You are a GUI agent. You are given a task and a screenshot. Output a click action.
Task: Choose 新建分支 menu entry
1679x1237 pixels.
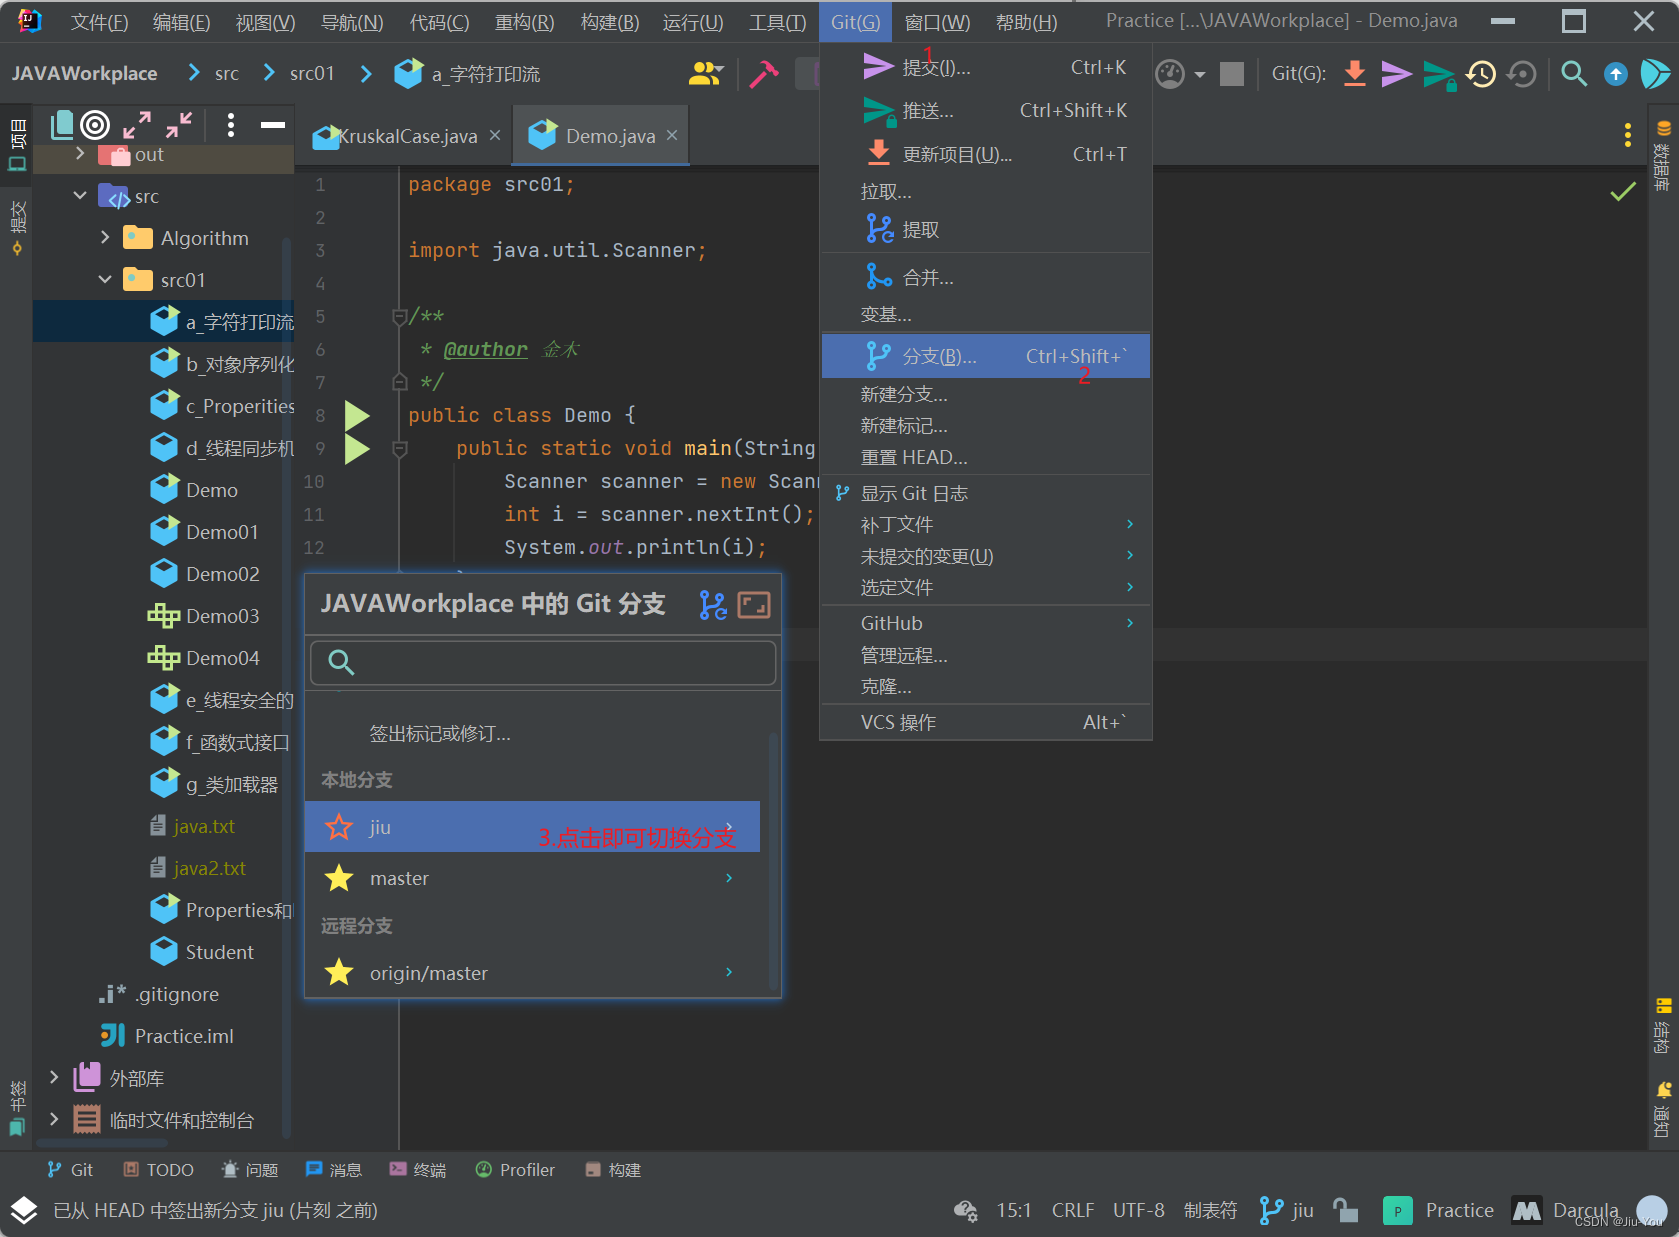pos(986,394)
